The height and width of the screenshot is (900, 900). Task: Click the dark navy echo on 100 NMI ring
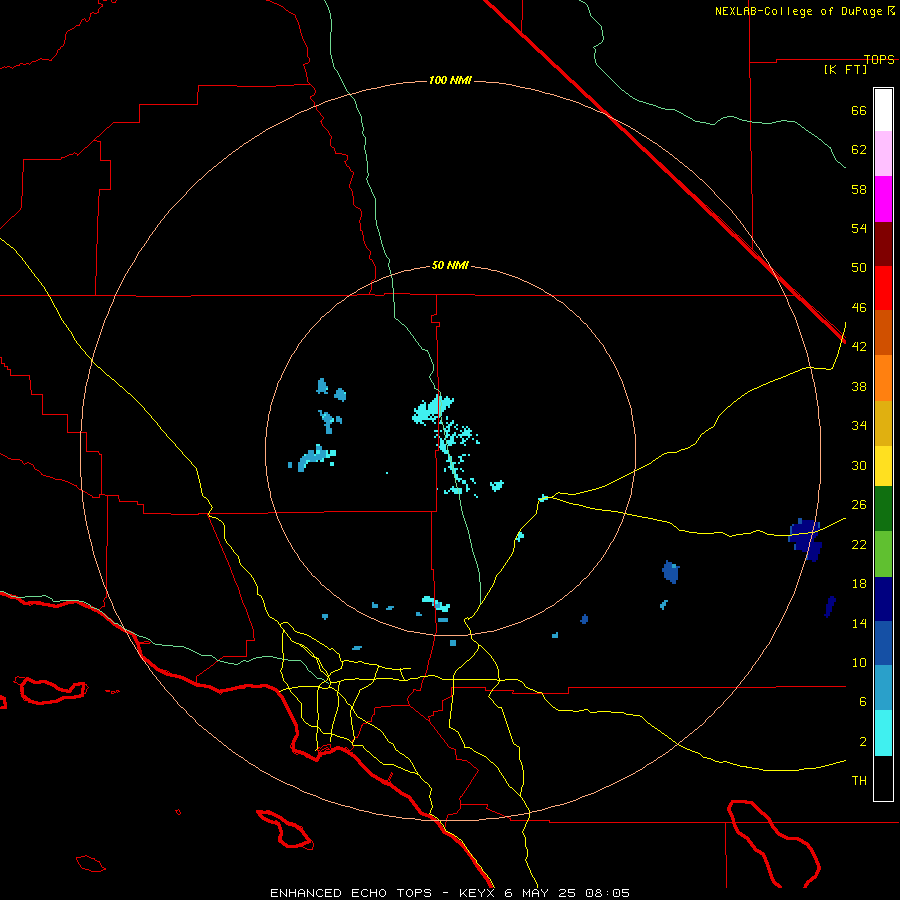pyautogui.click(x=805, y=539)
